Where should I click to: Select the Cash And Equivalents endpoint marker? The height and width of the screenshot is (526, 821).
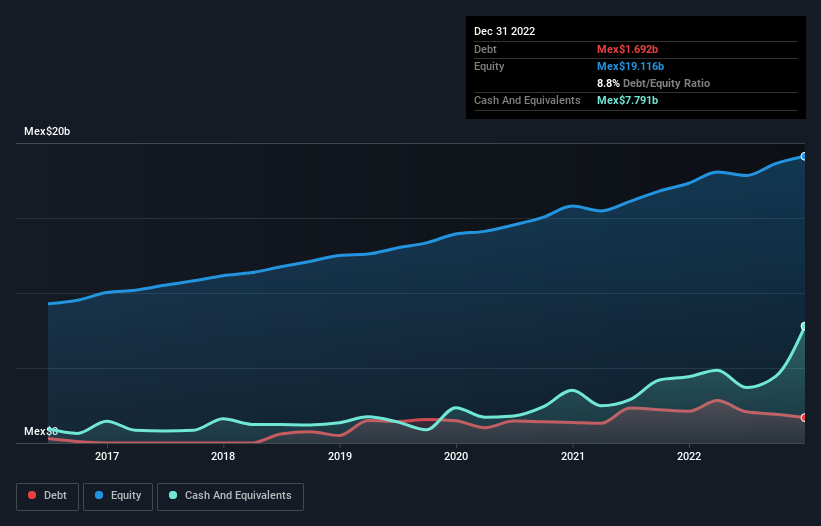[804, 326]
